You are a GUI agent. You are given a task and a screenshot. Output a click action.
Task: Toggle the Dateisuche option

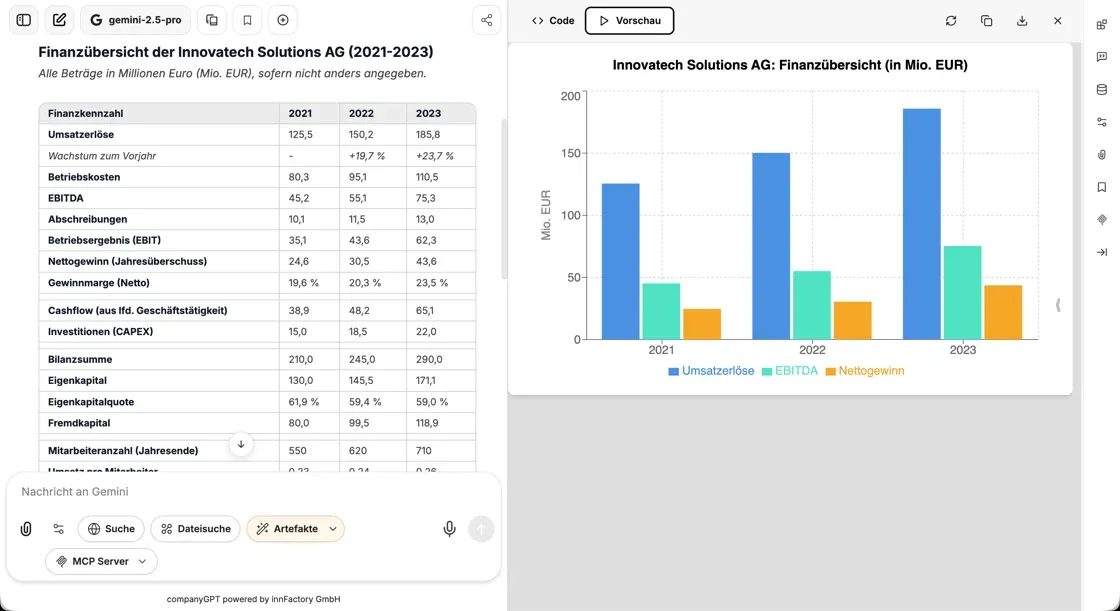196,529
